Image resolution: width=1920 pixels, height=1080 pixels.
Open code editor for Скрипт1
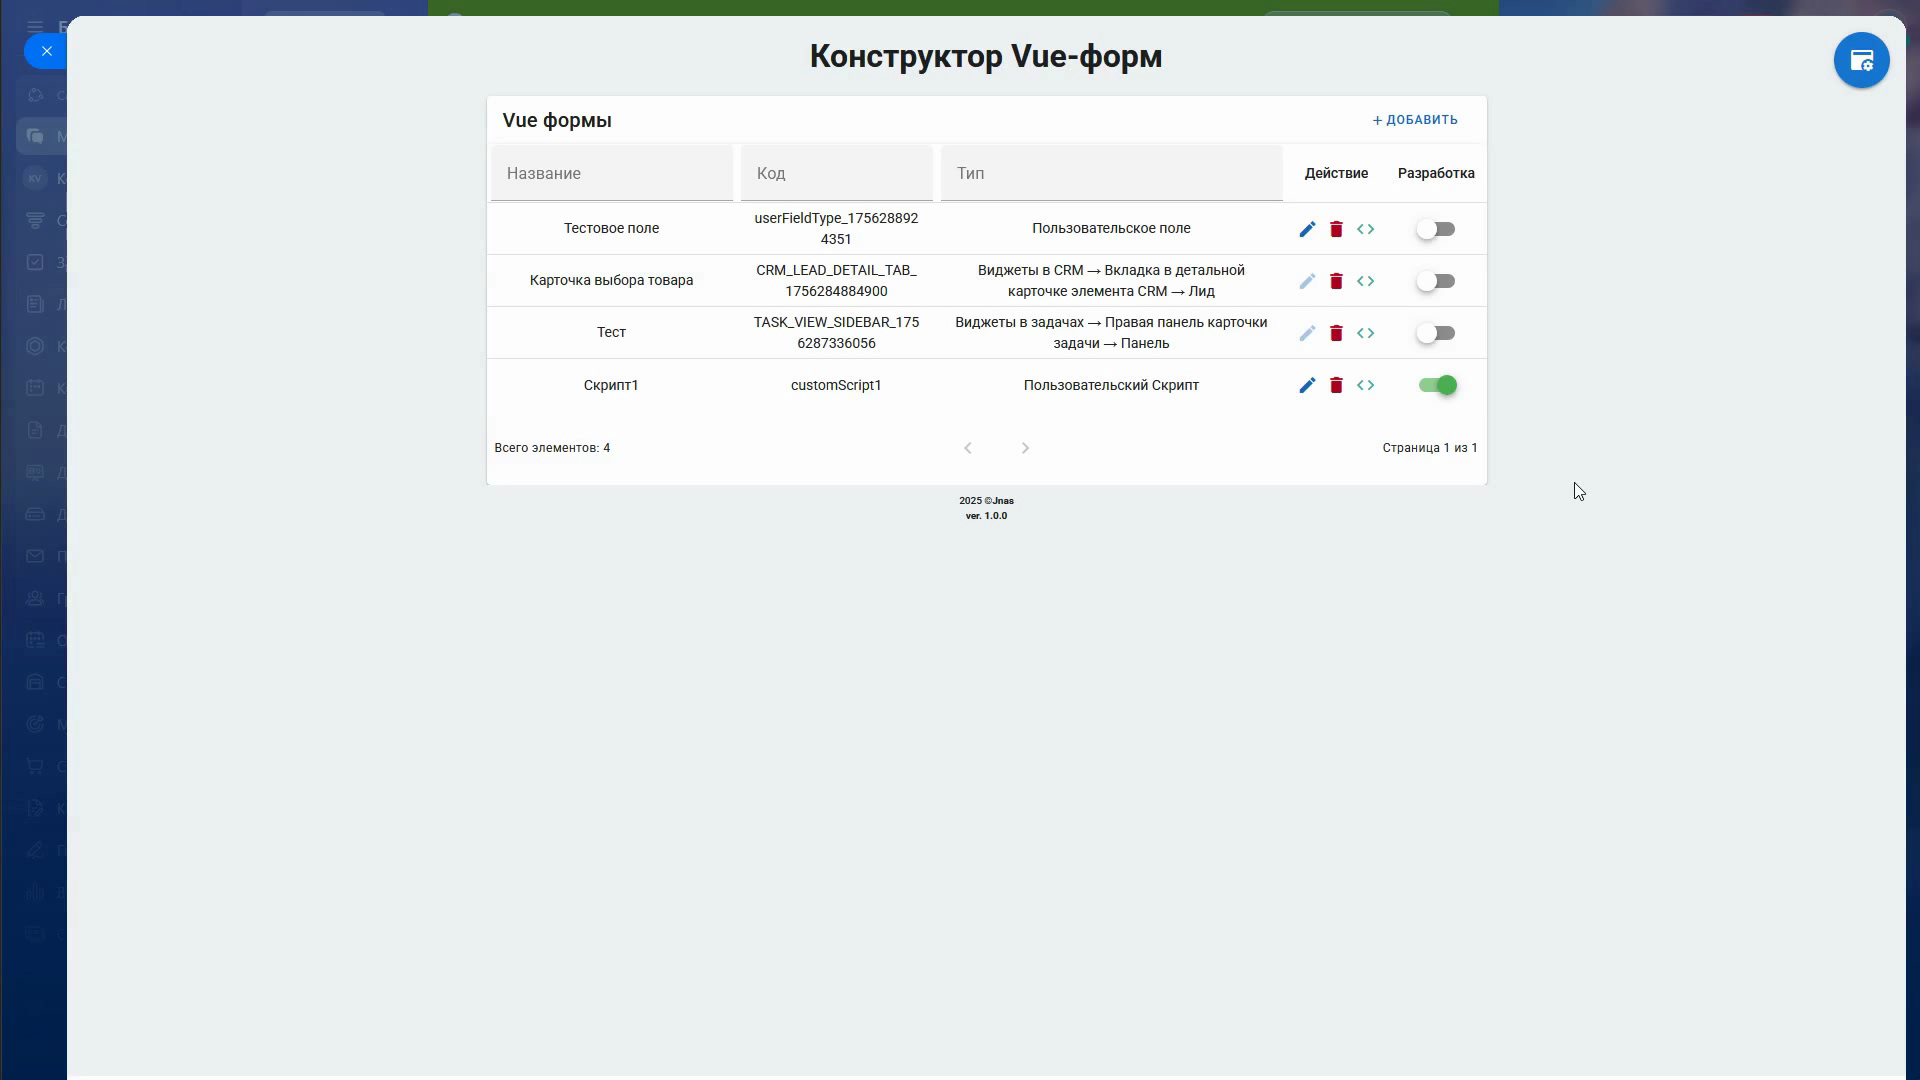pyautogui.click(x=1365, y=385)
